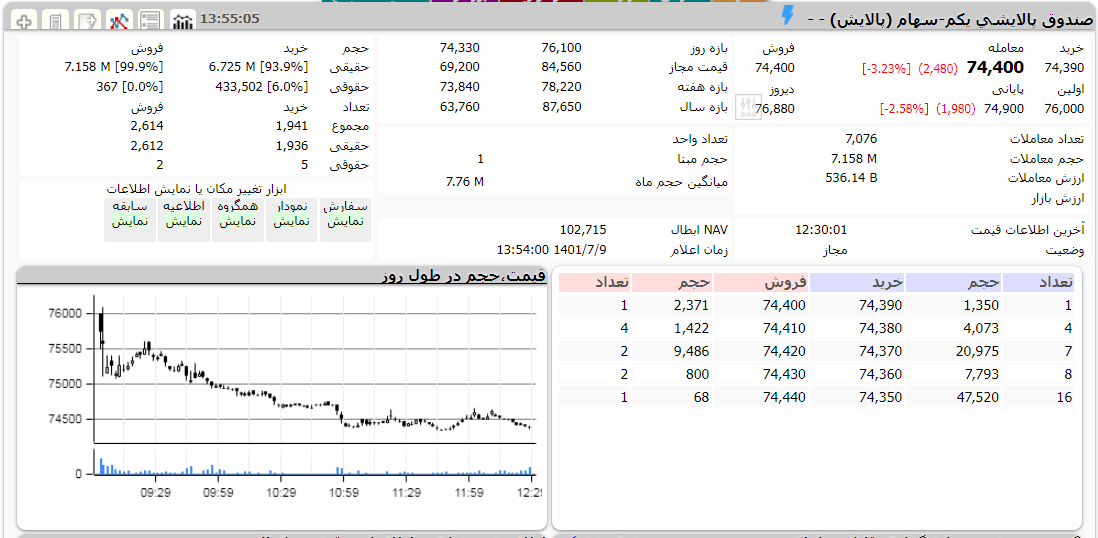The height and width of the screenshot is (538, 1098).
Task: Click the chart title قیمت،حجم در طول روز
Action: pyautogui.click(x=464, y=275)
